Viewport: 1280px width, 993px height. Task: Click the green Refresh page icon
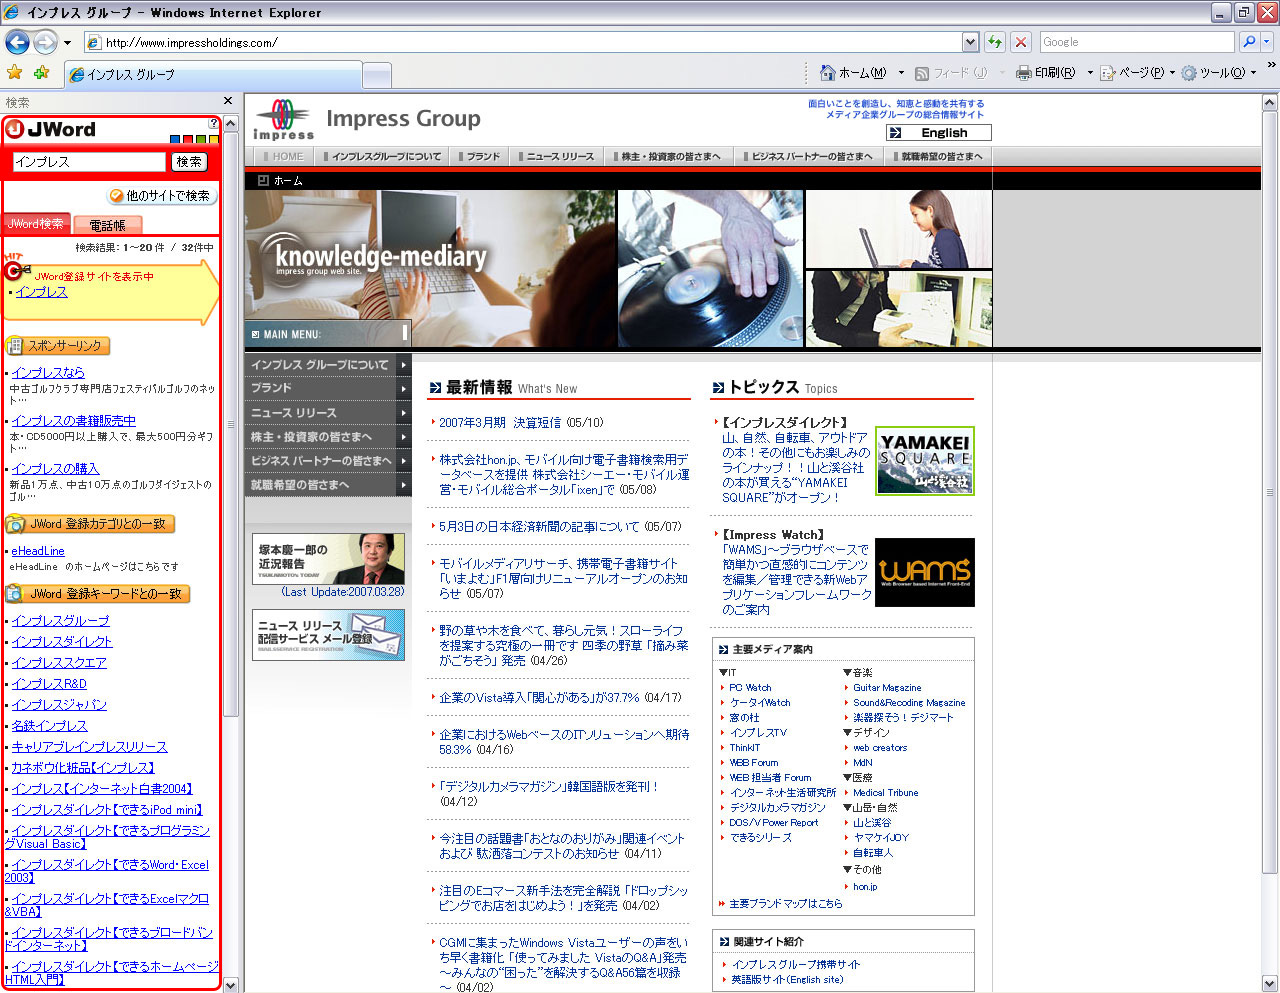994,42
